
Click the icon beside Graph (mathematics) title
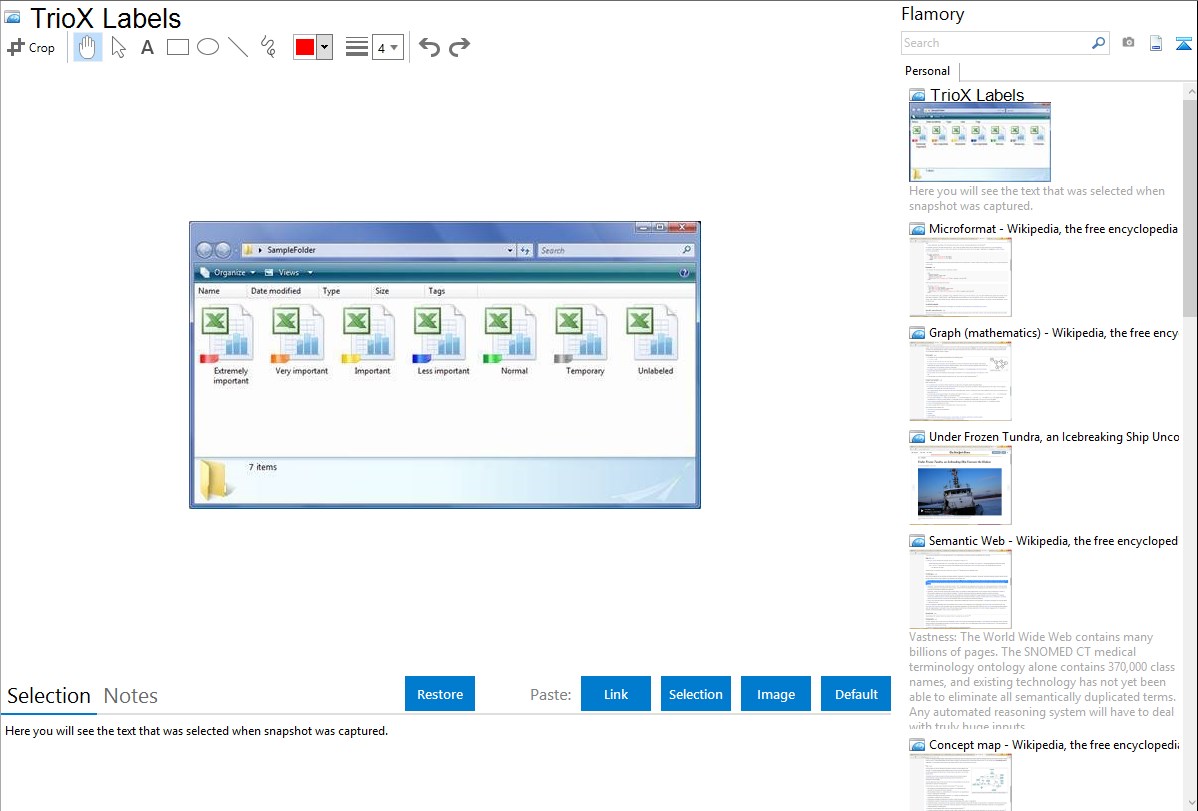(x=918, y=333)
